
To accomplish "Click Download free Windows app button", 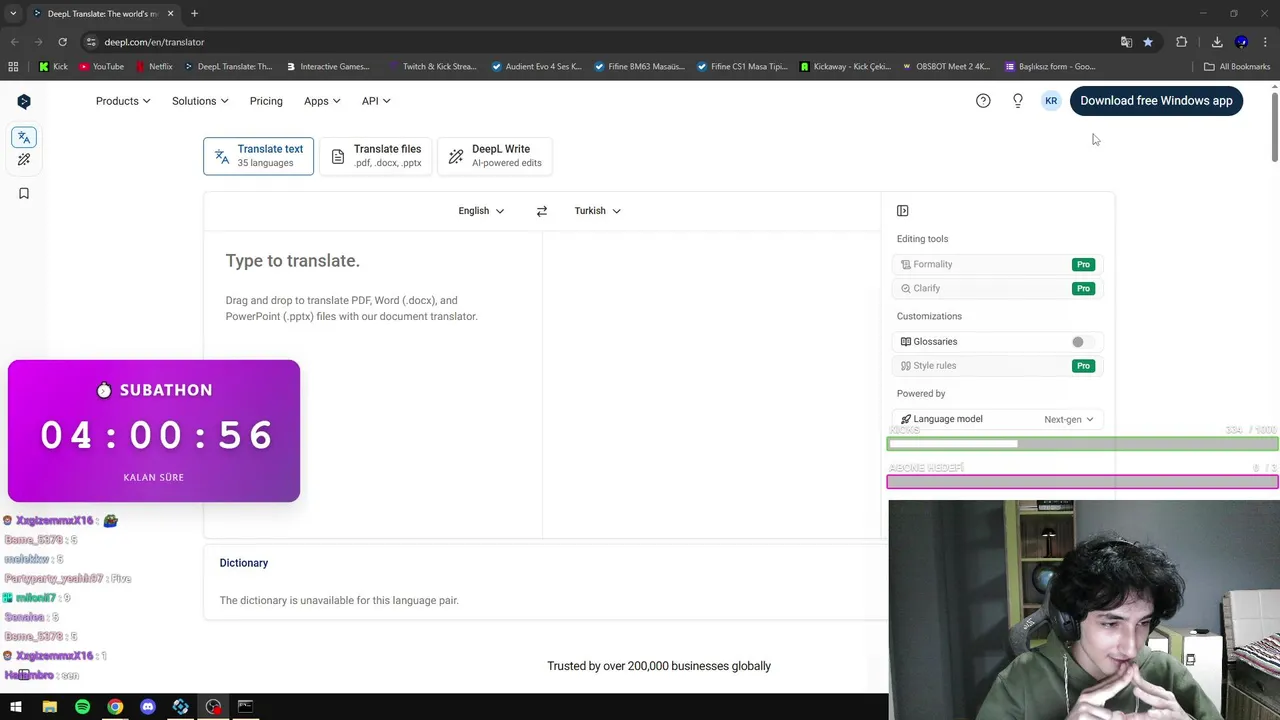I will (1156, 101).
